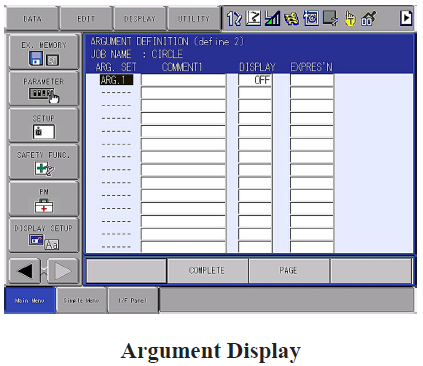Viewport: 423px width, 366px height.
Task: Open EX. MEMORY floppy disk menu
Action: [44, 52]
